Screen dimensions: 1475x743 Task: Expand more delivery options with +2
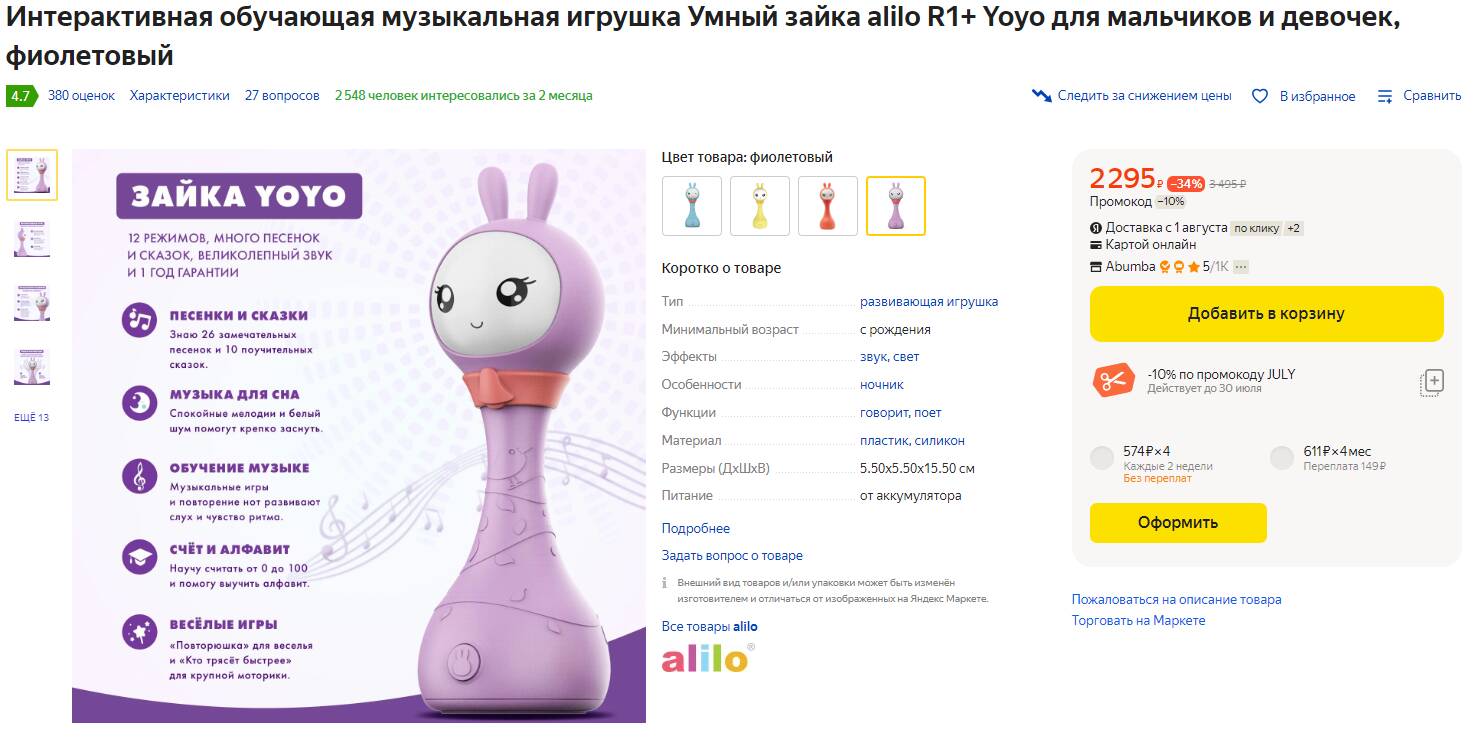[1294, 228]
